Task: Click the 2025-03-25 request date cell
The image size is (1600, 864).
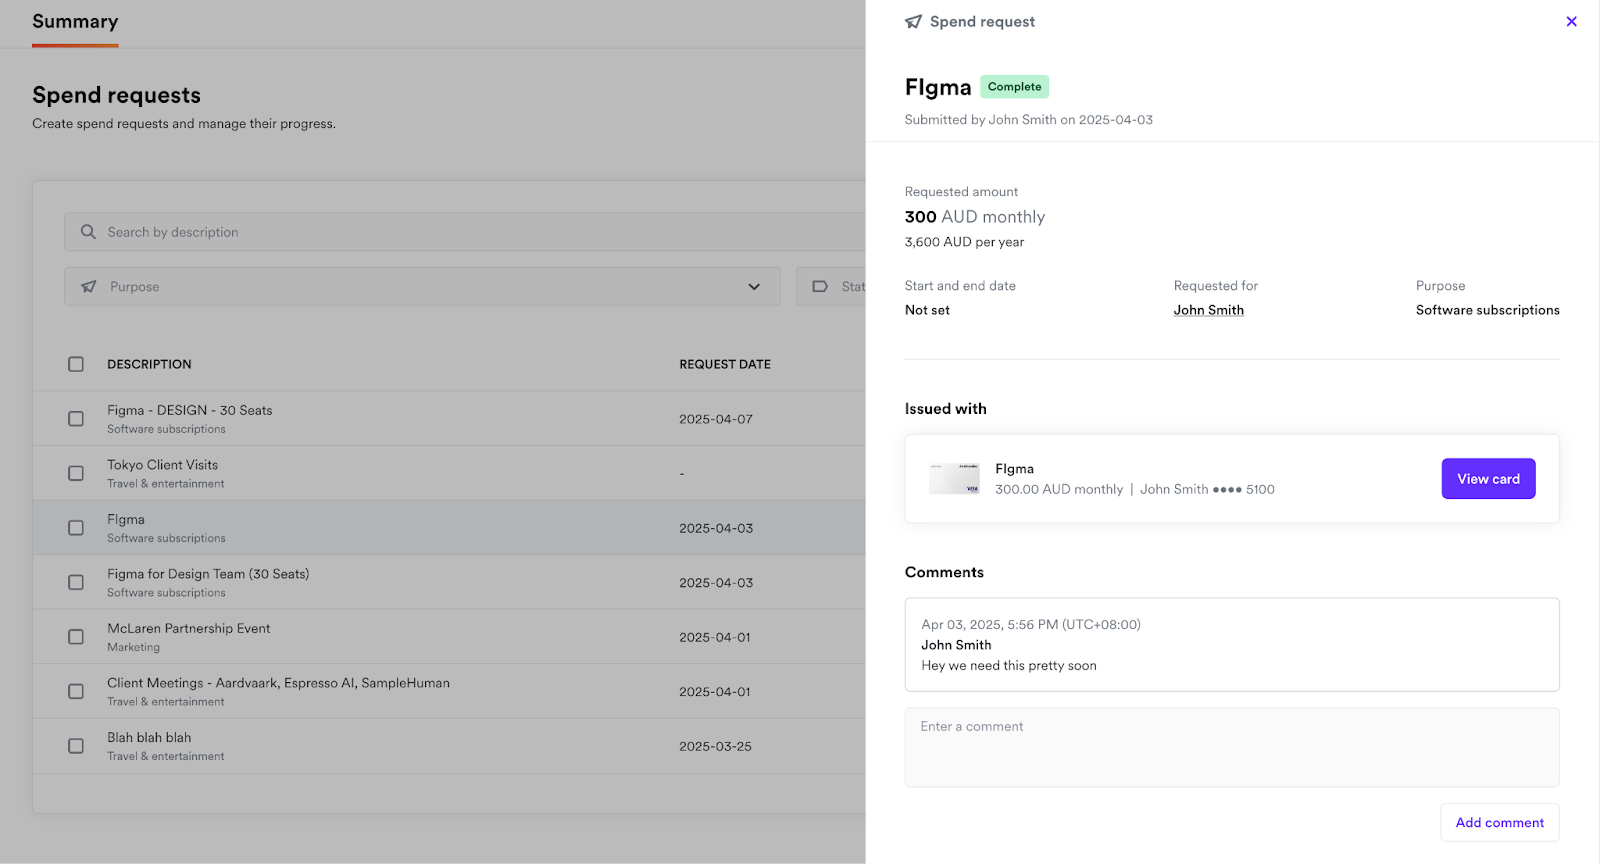Action: coord(715,746)
